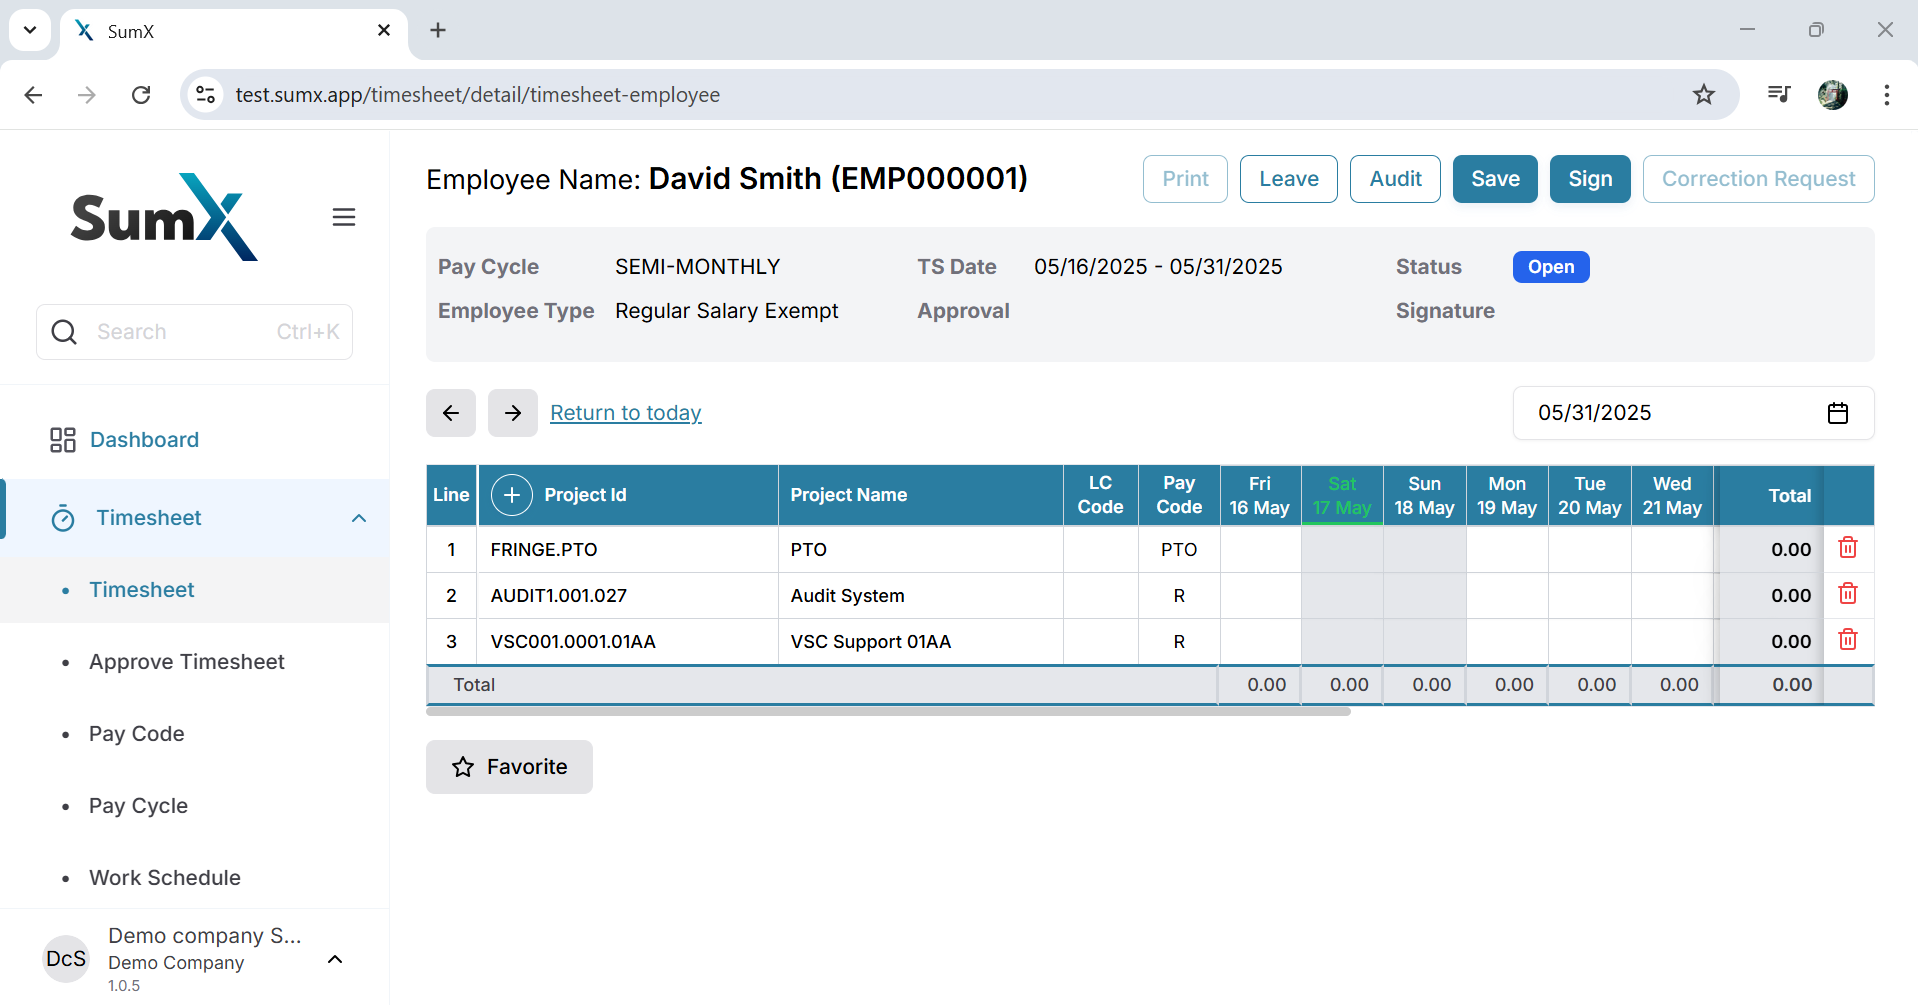Click the Pay Code column header
The image size is (1918, 1005).
1179,495
